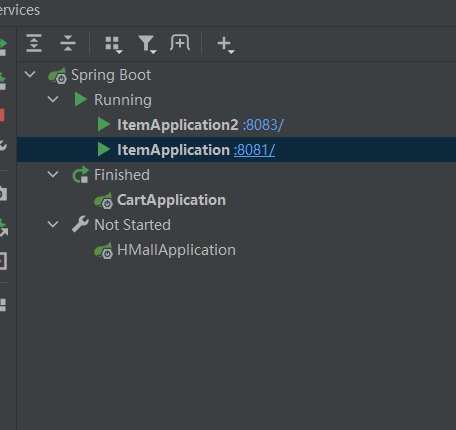Select the Finished group label
Screen dimensions: 456x430
pyautogui.click(x=122, y=175)
